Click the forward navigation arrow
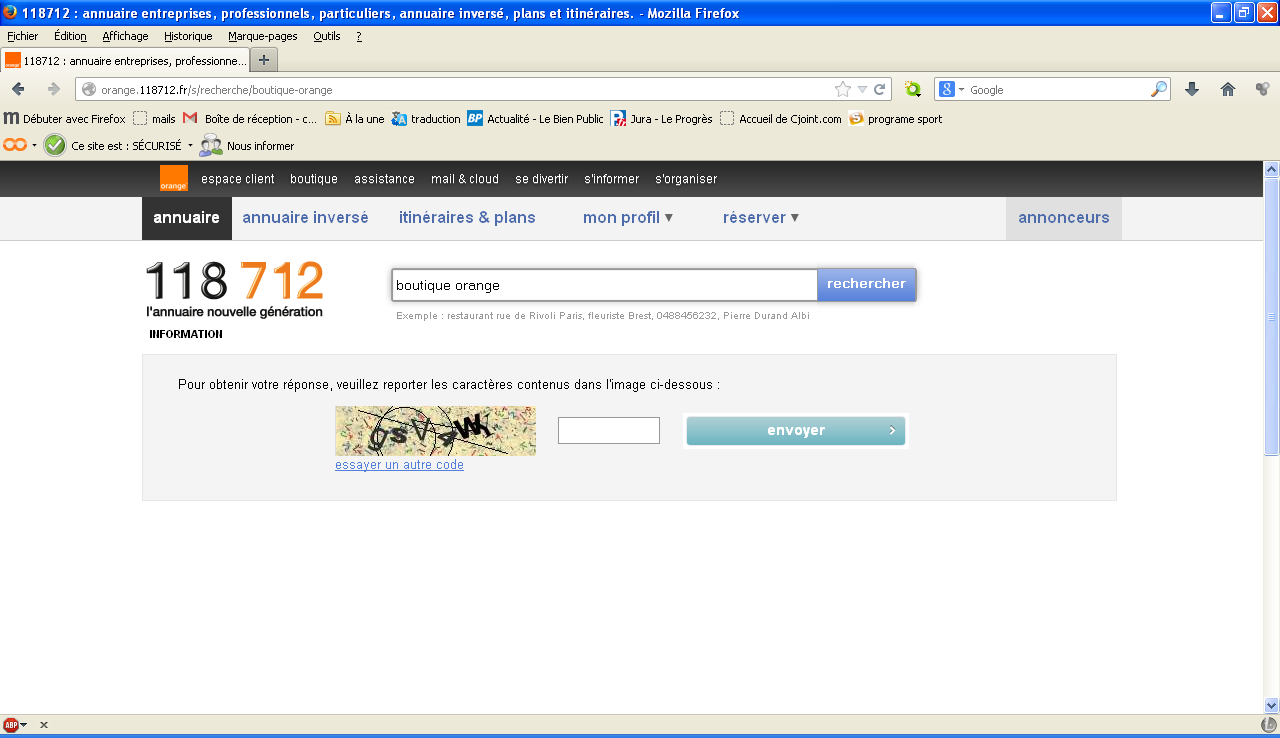 tap(54, 89)
